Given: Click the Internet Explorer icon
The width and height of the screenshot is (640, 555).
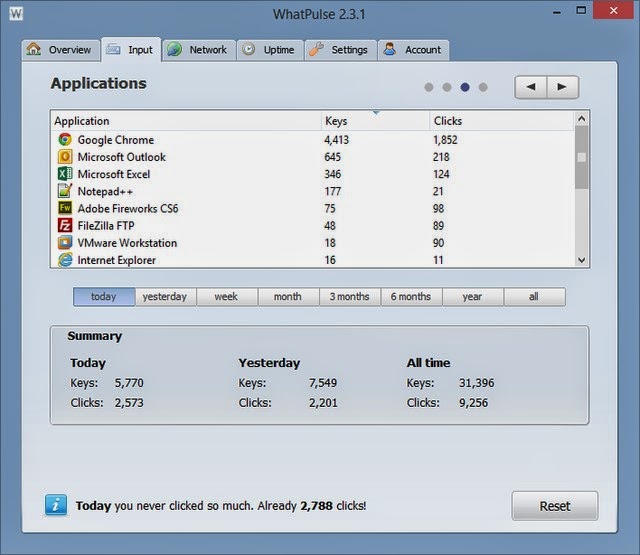Looking at the screenshot, I should (65, 260).
